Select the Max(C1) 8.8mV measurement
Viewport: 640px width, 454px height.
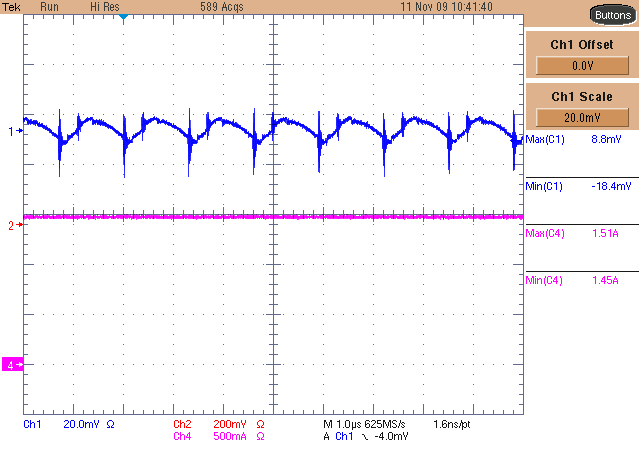(x=580, y=139)
